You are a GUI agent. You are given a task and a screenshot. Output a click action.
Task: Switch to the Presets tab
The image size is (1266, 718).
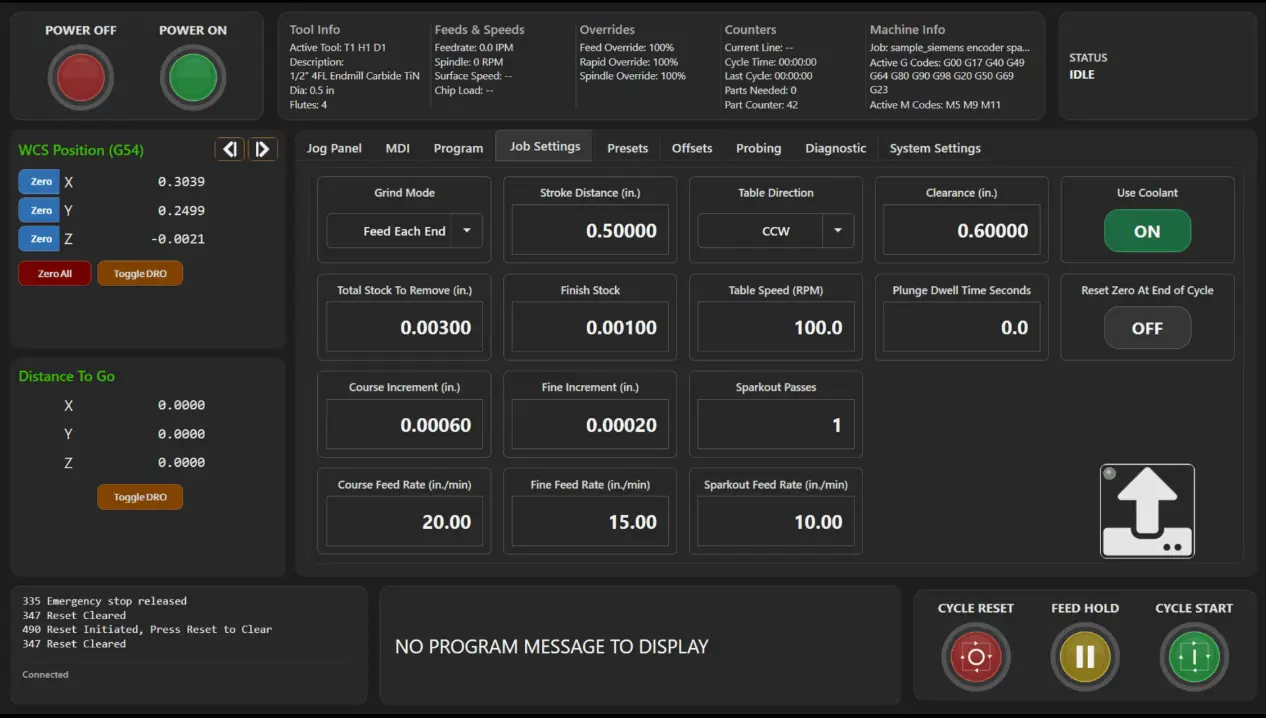click(x=628, y=148)
